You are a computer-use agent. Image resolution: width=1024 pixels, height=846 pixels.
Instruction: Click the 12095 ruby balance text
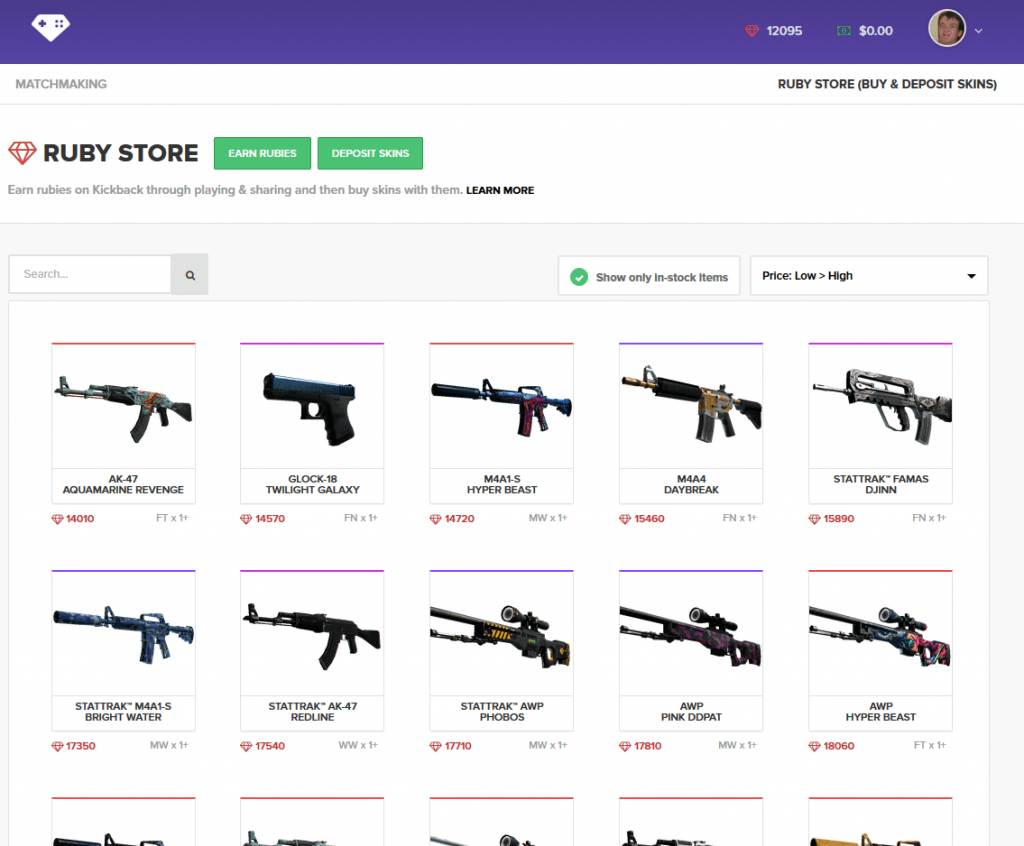(x=784, y=31)
